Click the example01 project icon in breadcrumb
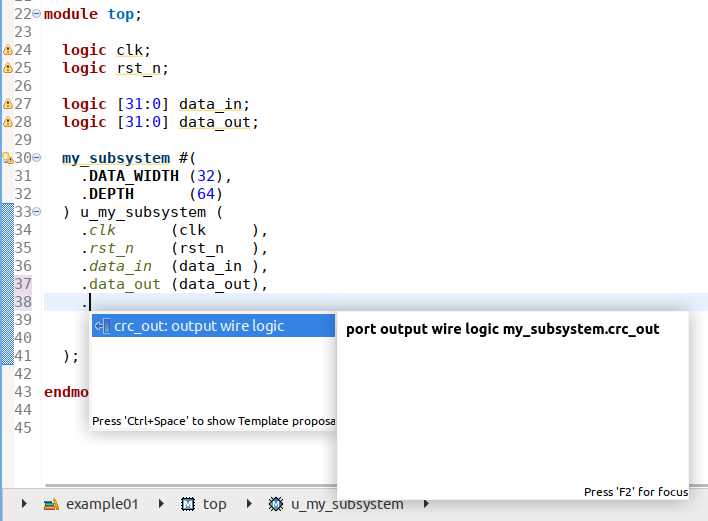 tap(51, 504)
